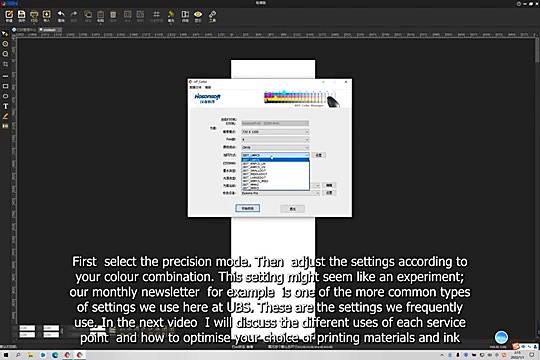Screen dimensions: 540x360
Task: Open the Windows Start menu
Action: [6, 355]
